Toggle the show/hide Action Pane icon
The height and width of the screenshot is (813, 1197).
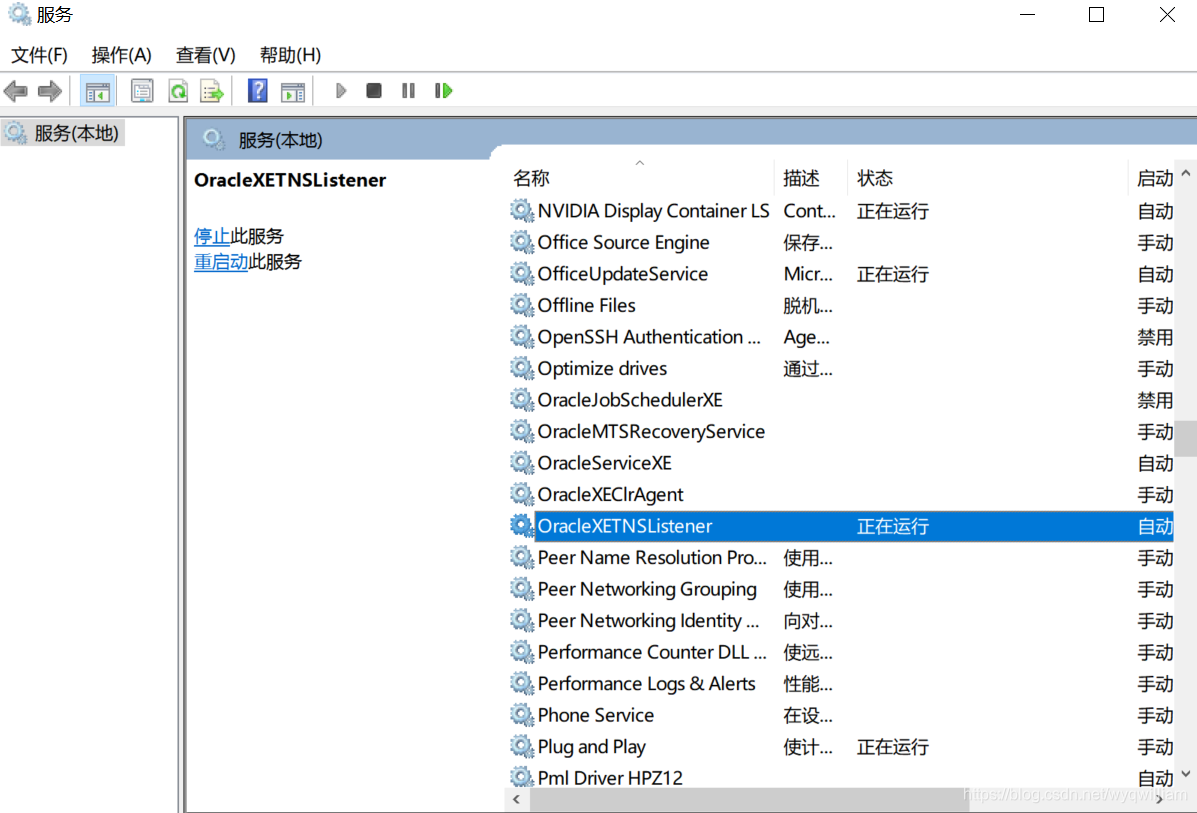(x=292, y=92)
